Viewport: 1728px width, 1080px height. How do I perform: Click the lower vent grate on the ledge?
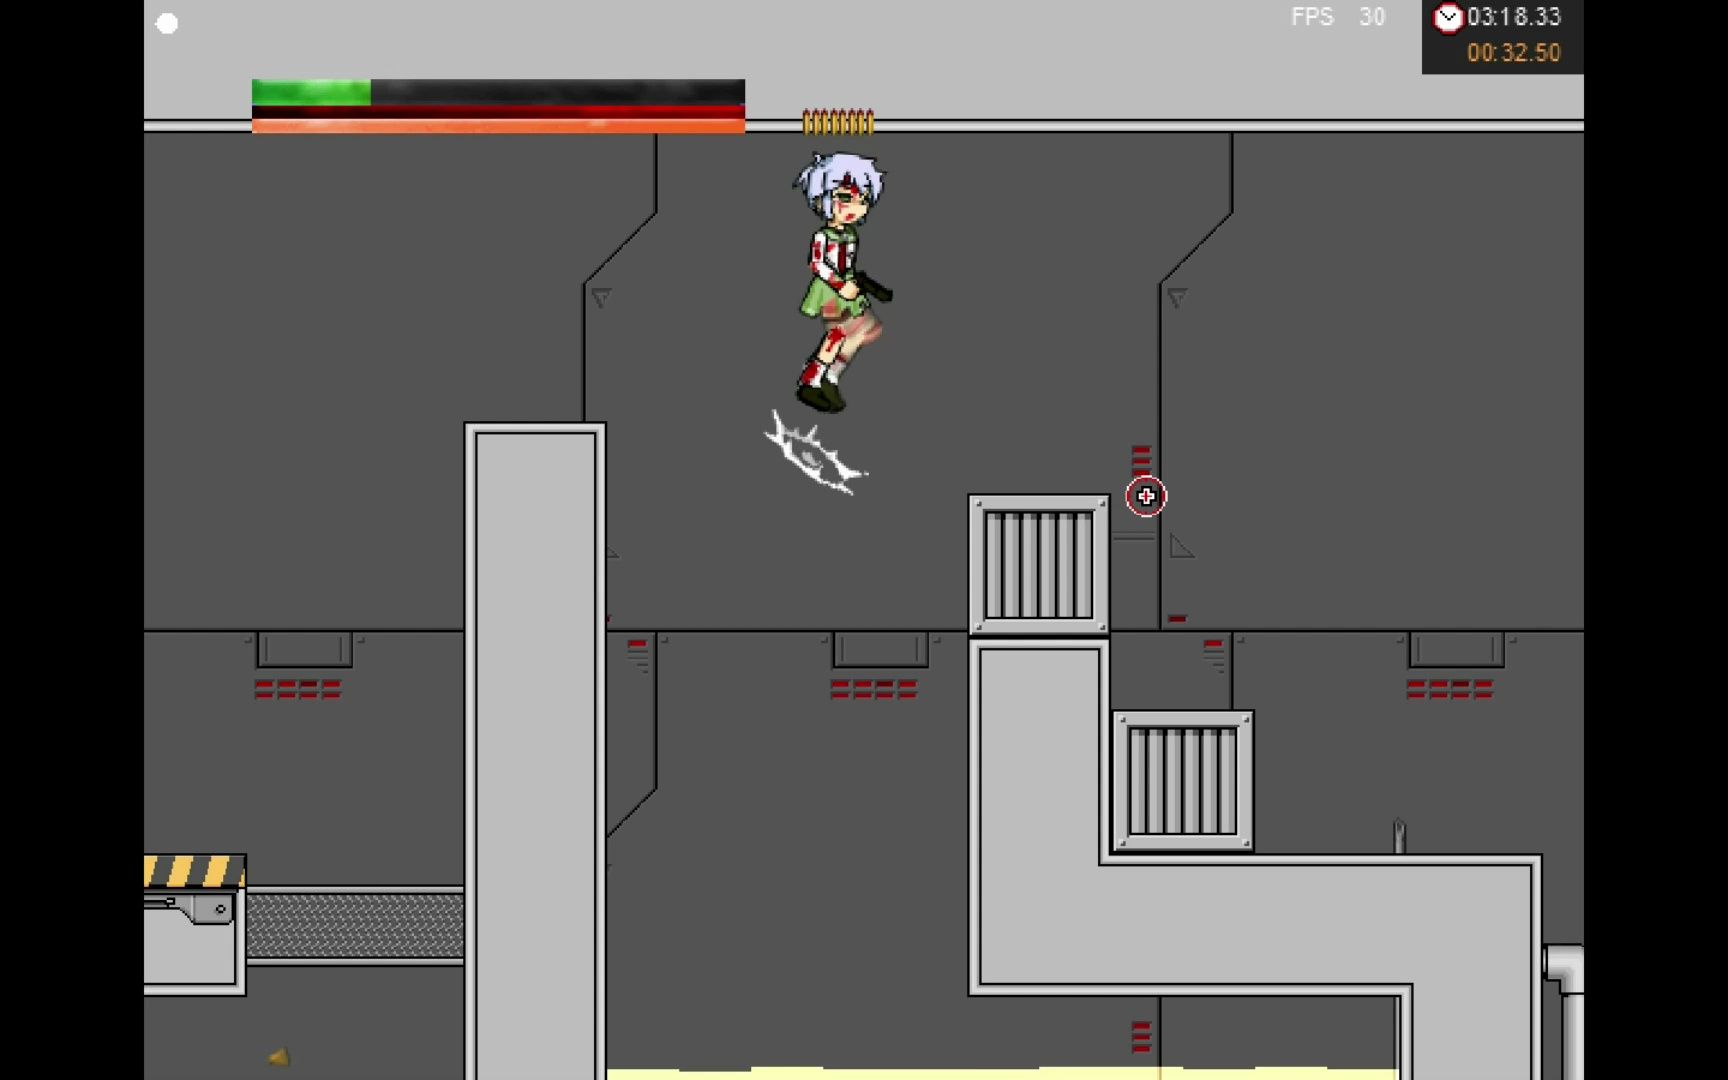tap(1183, 781)
